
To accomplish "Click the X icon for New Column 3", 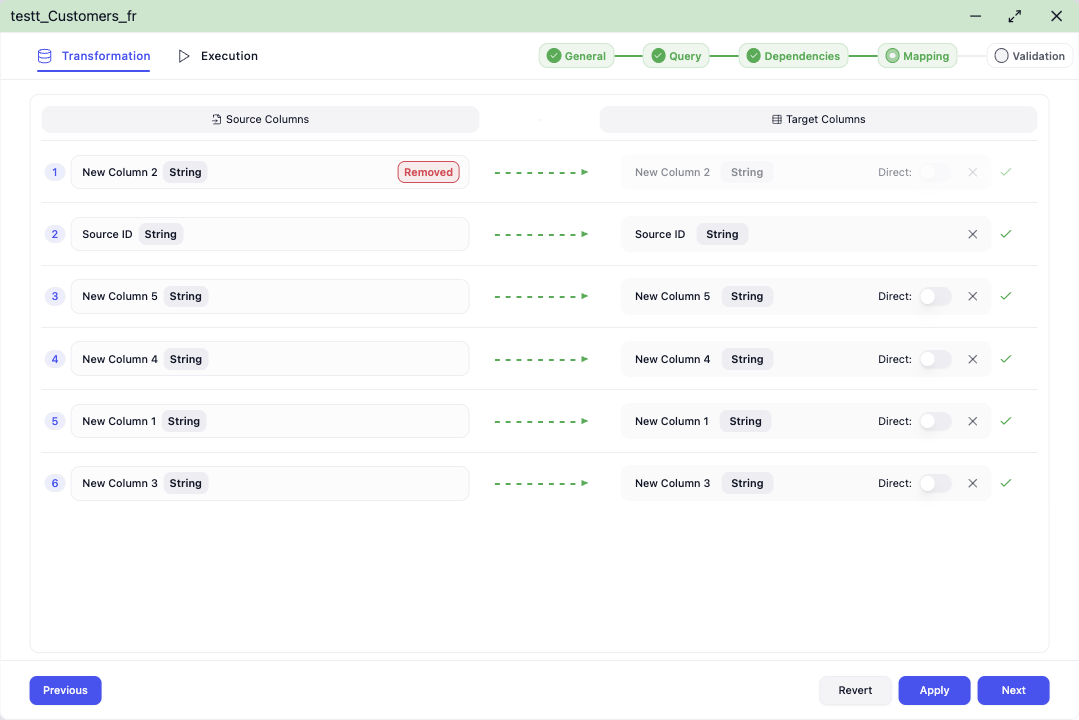I will click(x=972, y=483).
